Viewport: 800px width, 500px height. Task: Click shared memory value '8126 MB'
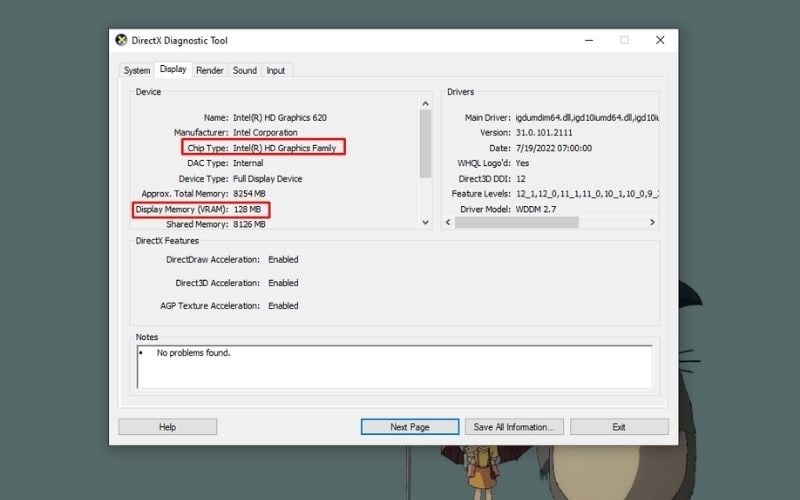tap(249, 224)
